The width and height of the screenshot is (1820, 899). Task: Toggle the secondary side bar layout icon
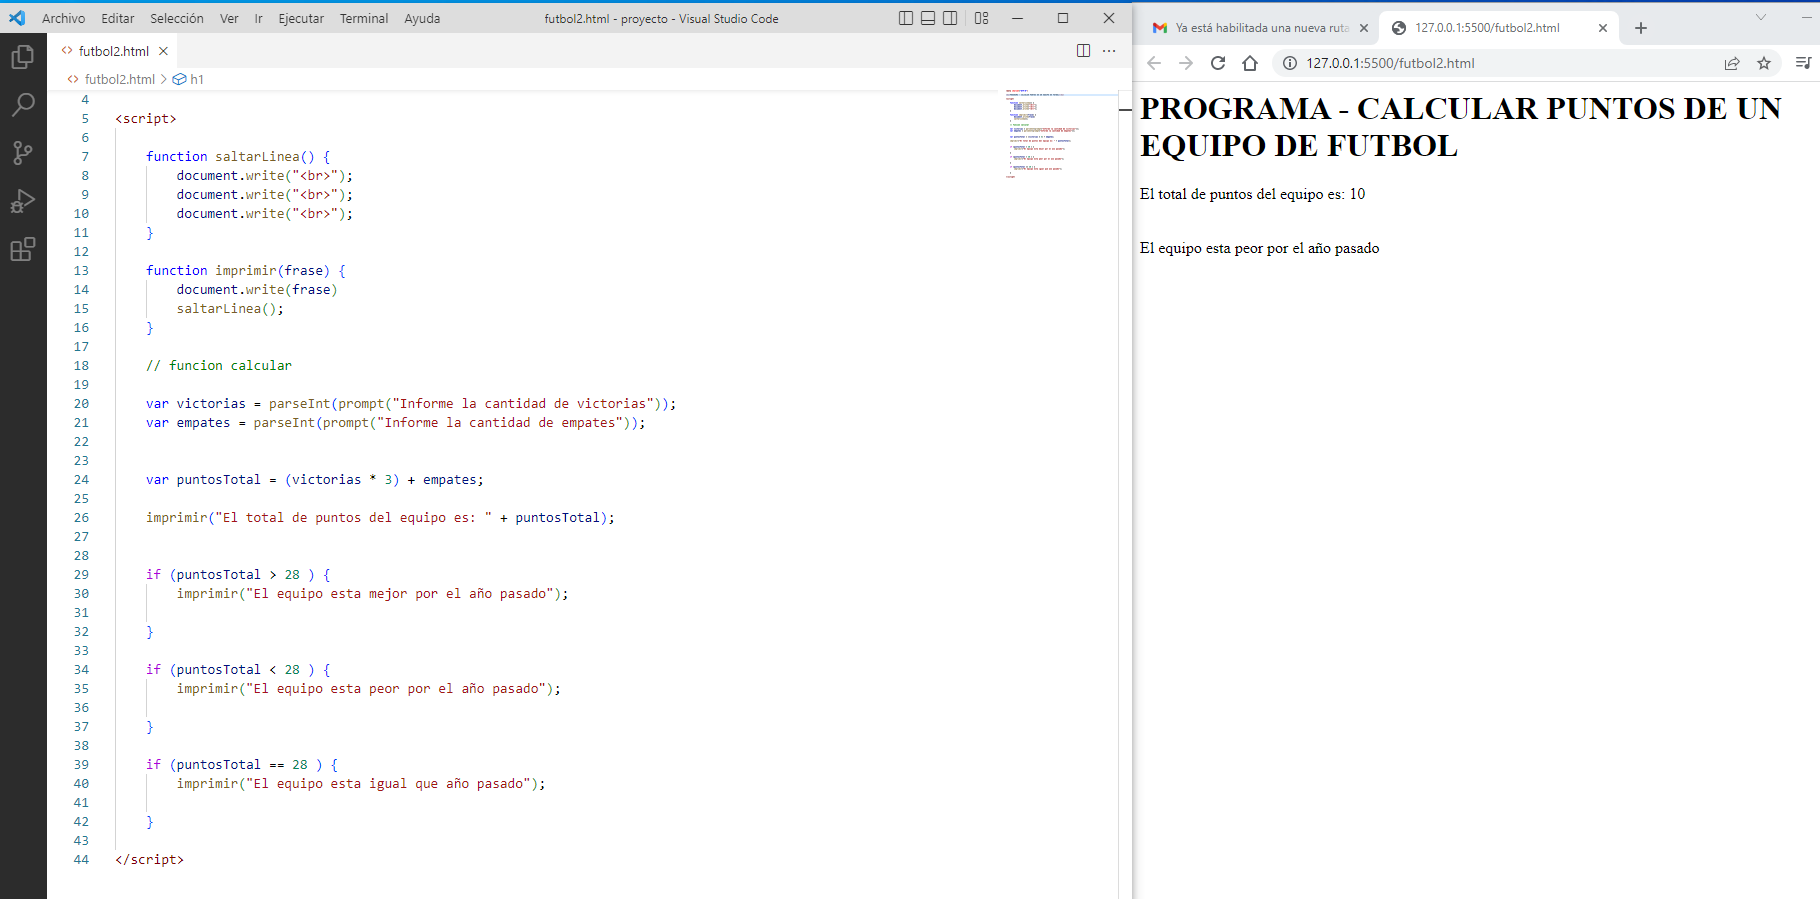click(x=950, y=18)
